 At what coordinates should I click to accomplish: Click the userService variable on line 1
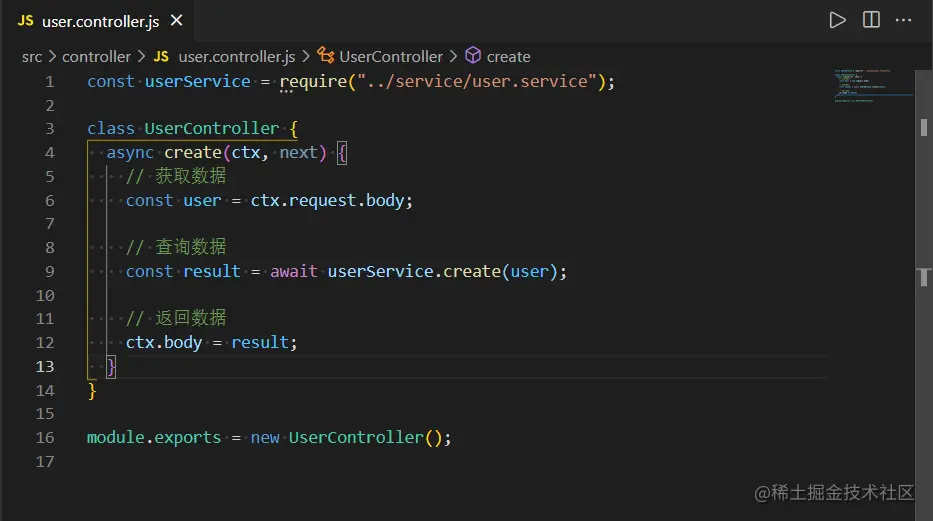(198, 81)
